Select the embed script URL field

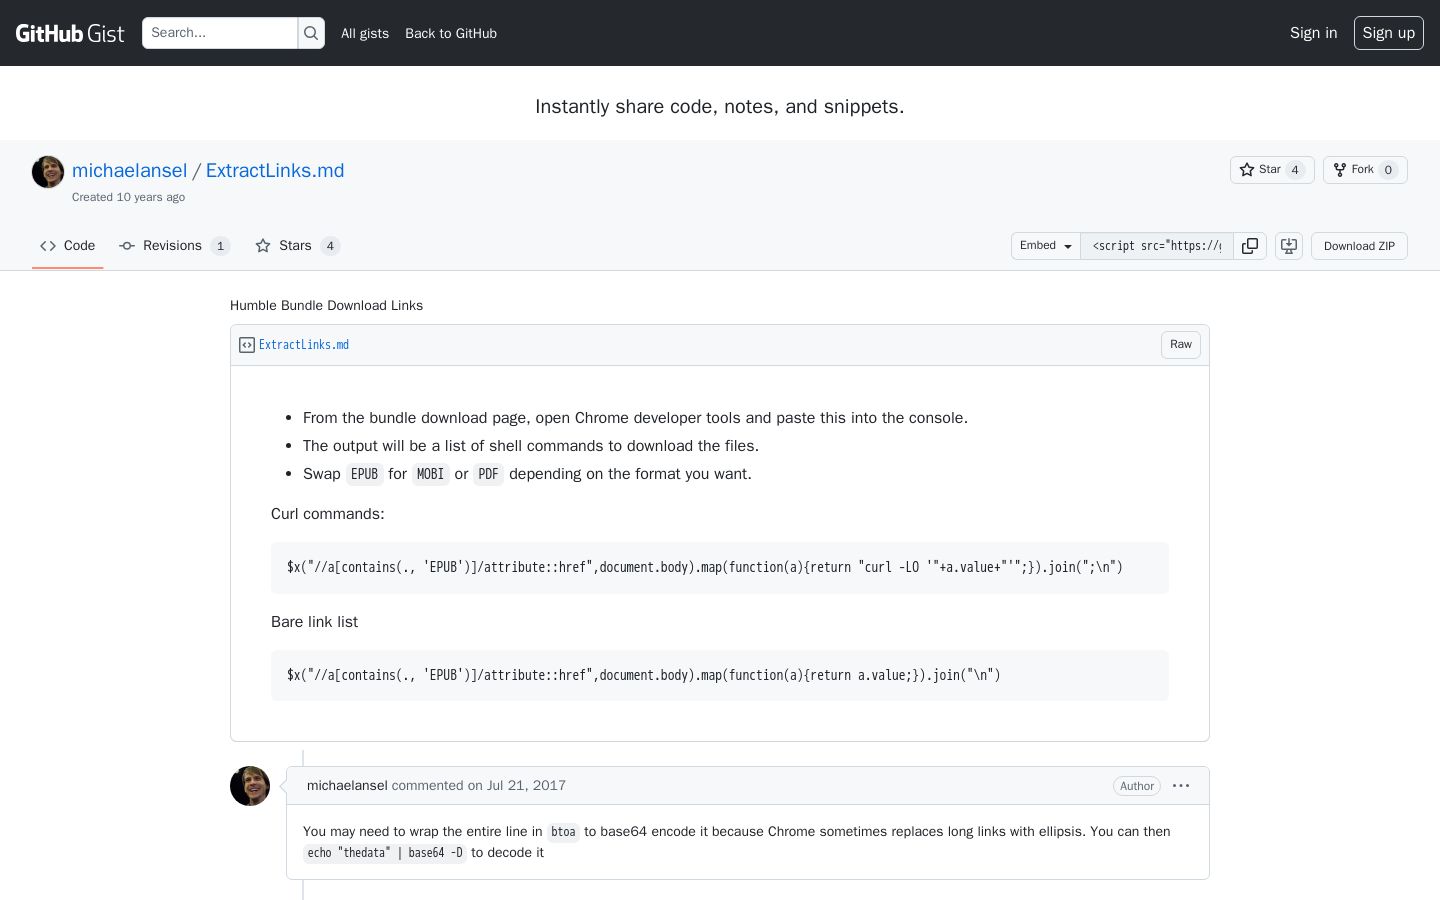[1157, 246]
